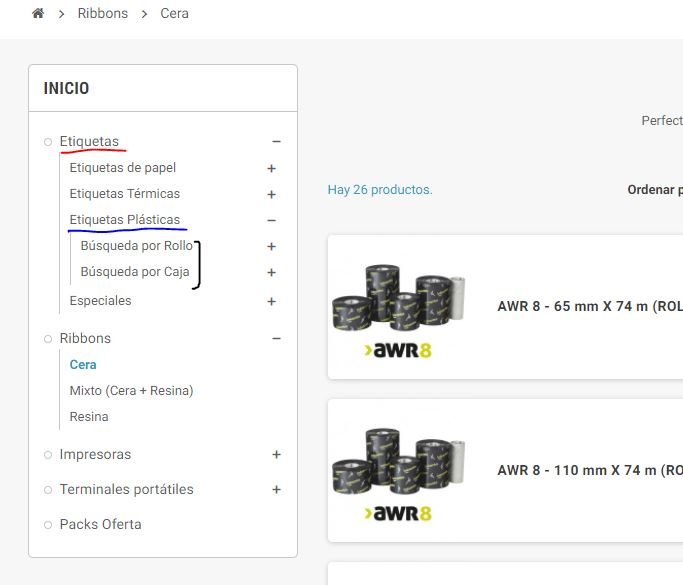Click 'Ordenar' sort label
Image resolution: width=683 pixels, height=585 pixels.
(651, 190)
